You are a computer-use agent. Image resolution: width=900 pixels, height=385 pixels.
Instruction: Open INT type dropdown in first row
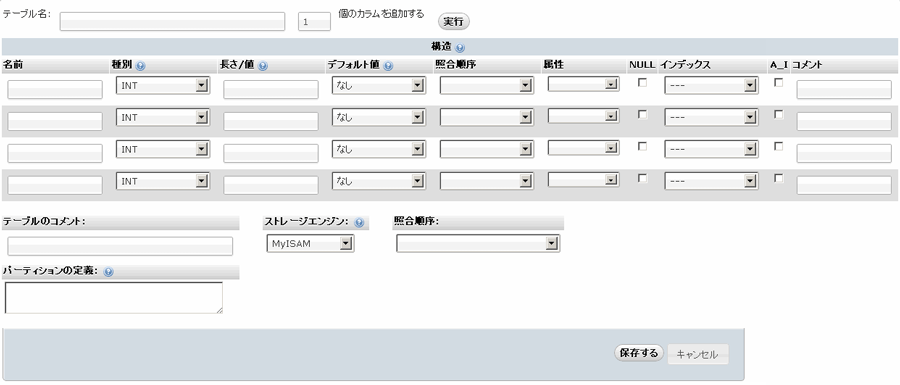tap(163, 85)
